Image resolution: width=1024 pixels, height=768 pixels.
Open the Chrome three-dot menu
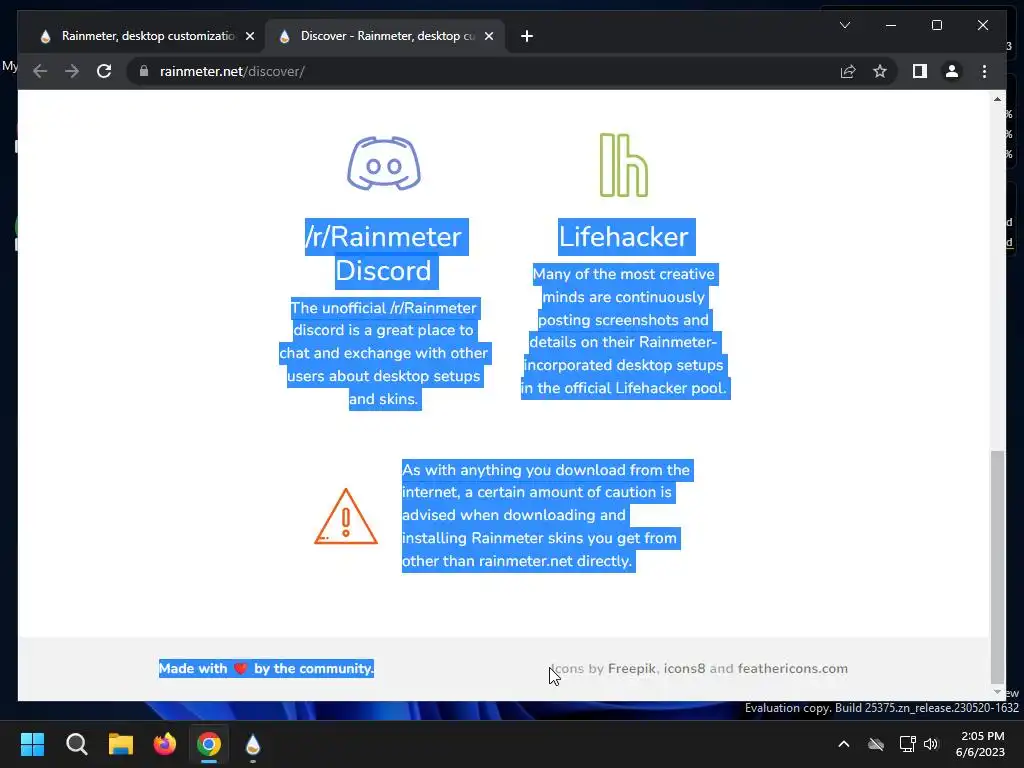pyautogui.click(x=984, y=71)
